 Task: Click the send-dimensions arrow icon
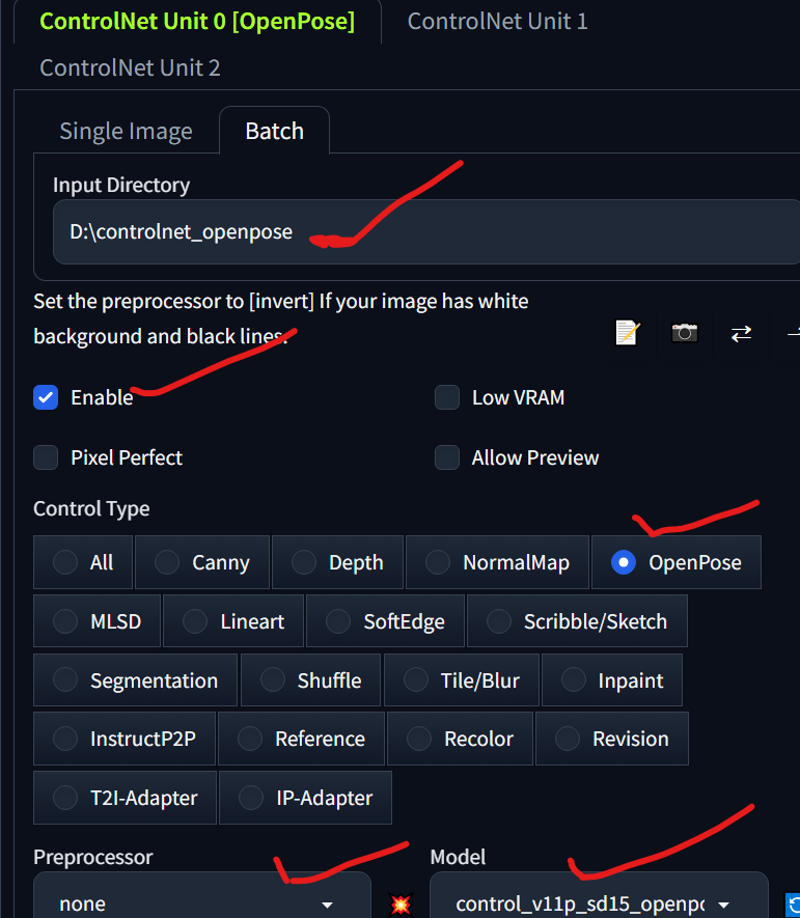pyautogui.click(x=793, y=333)
